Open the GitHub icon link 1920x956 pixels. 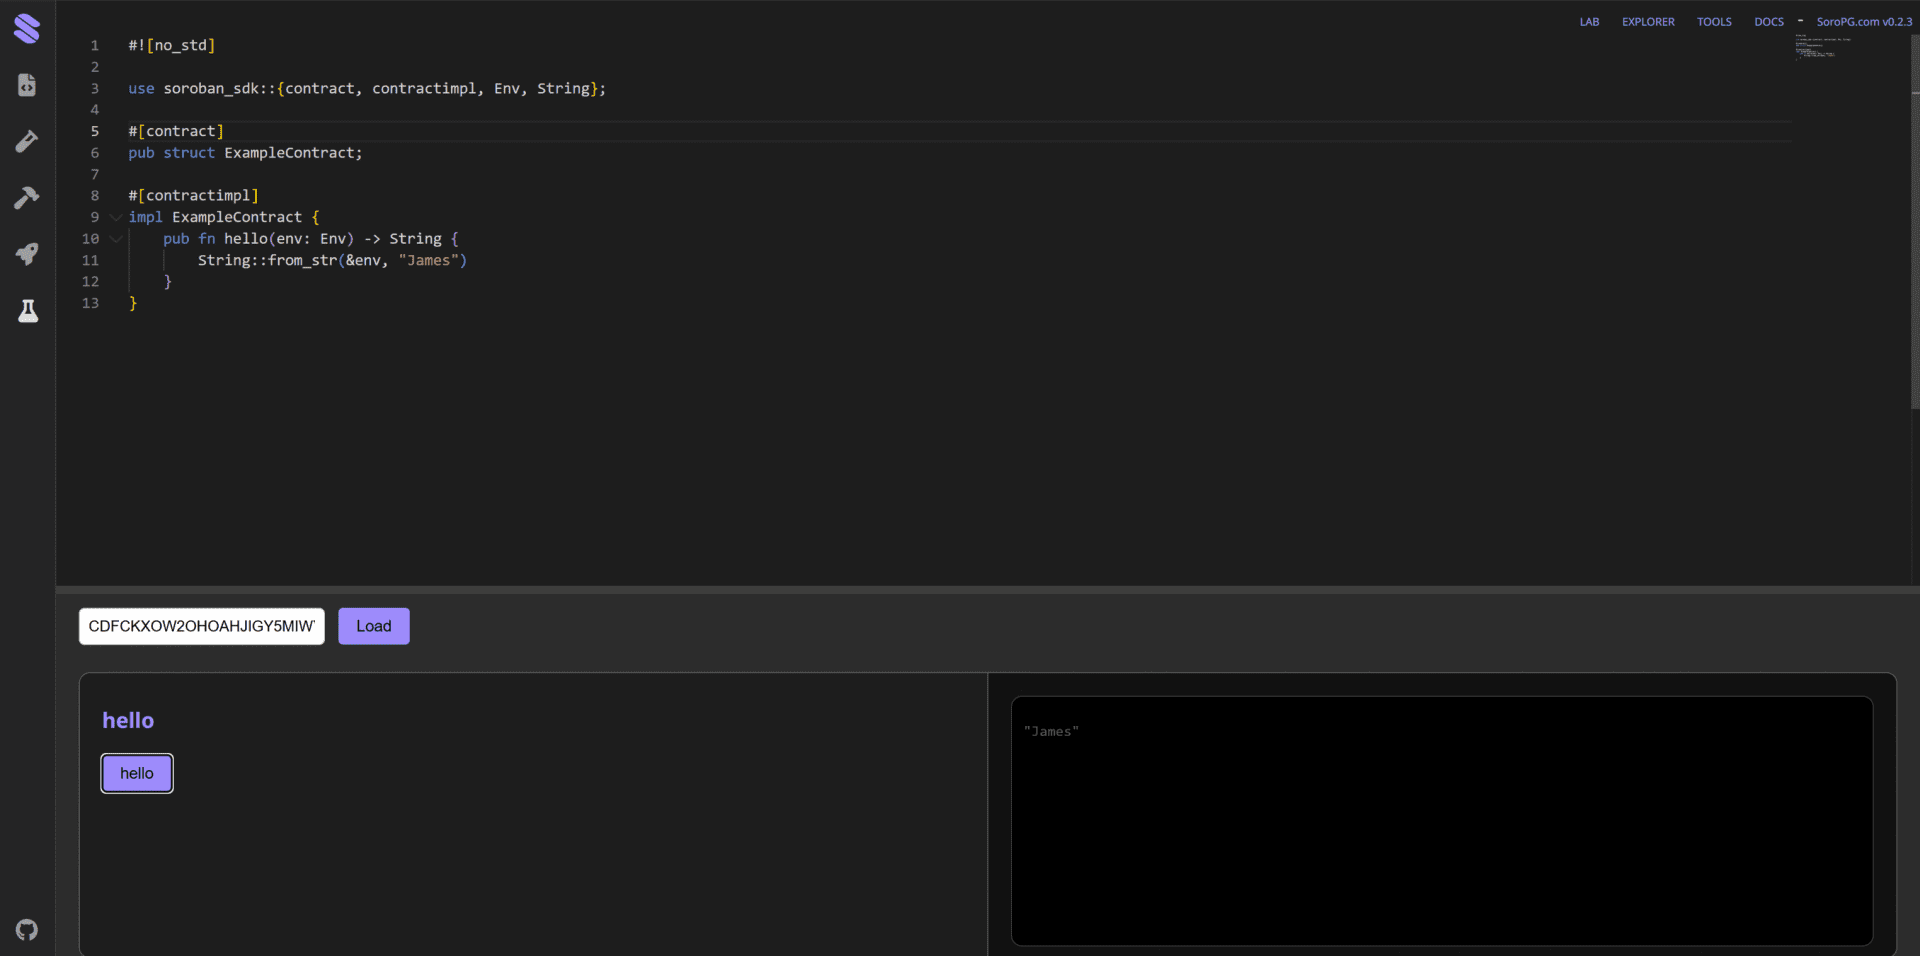(27, 930)
